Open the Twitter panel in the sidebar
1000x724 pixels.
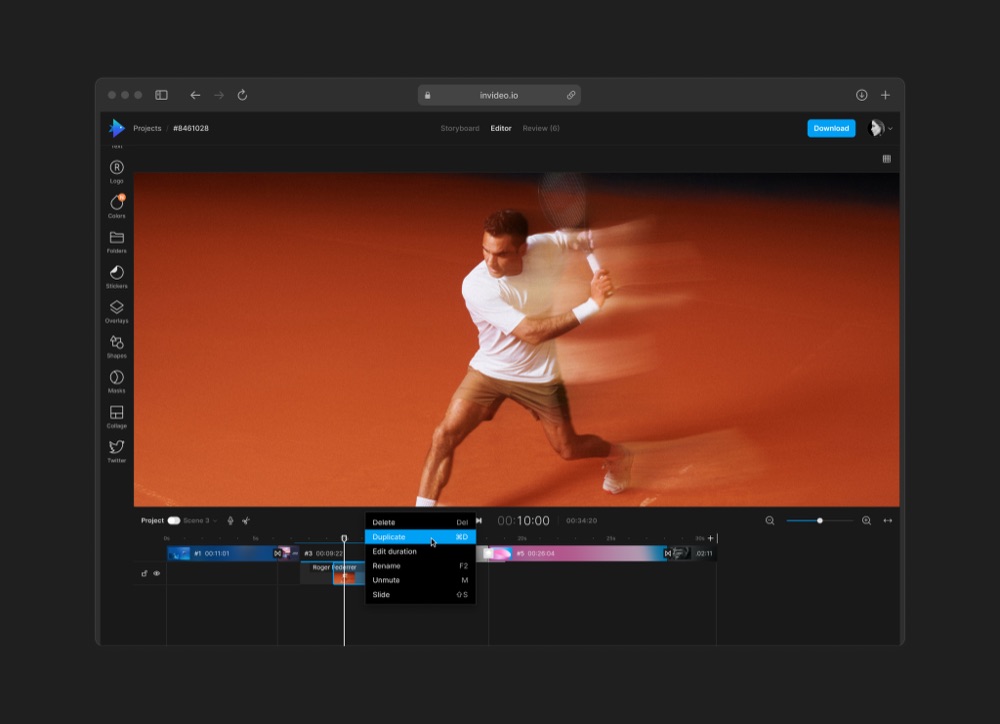(117, 451)
